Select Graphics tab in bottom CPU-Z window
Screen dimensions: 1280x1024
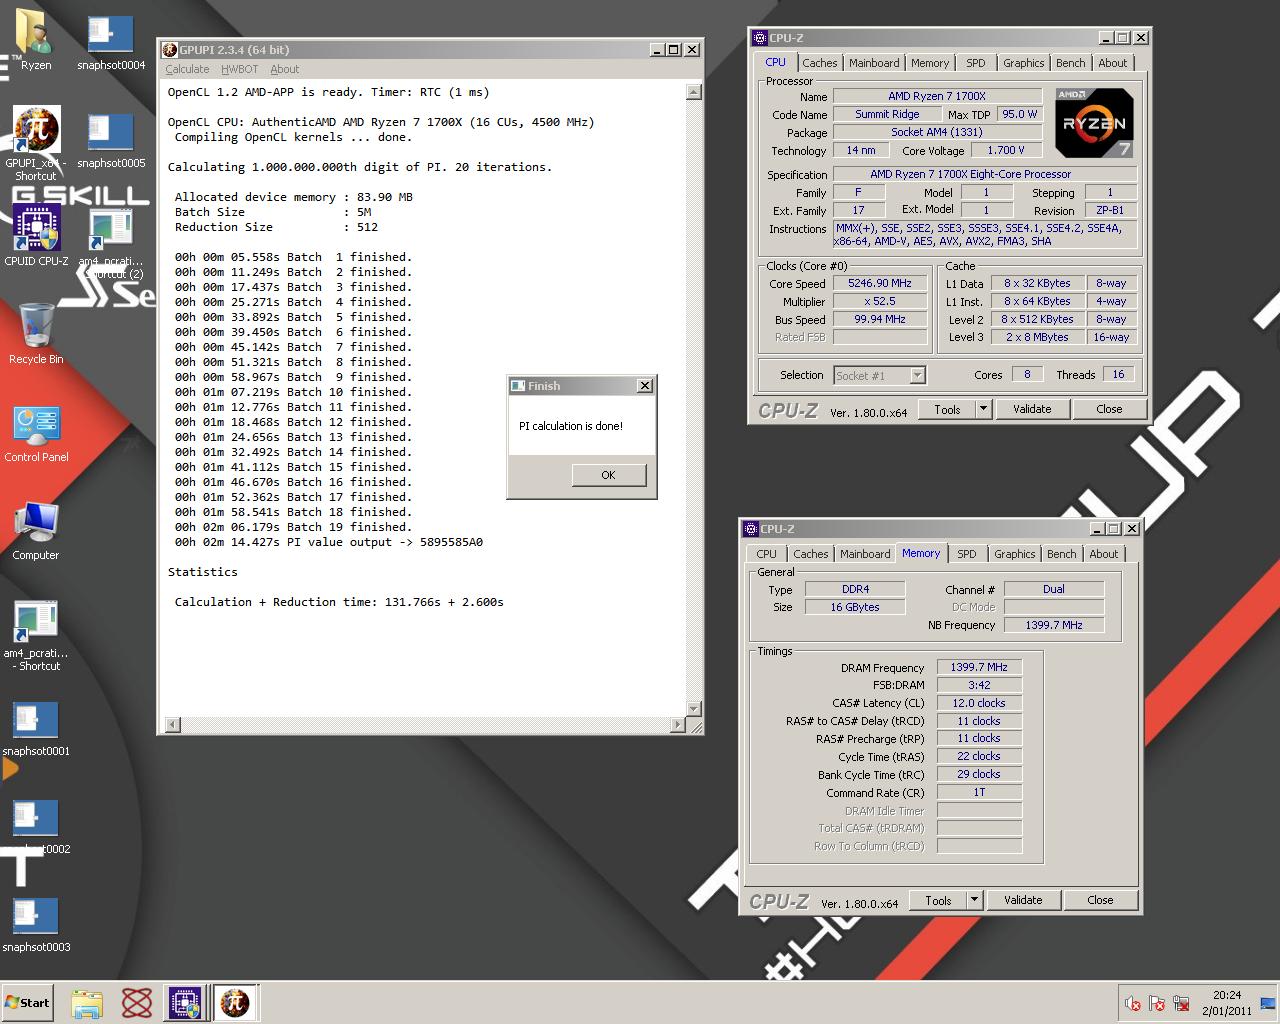(x=1015, y=554)
